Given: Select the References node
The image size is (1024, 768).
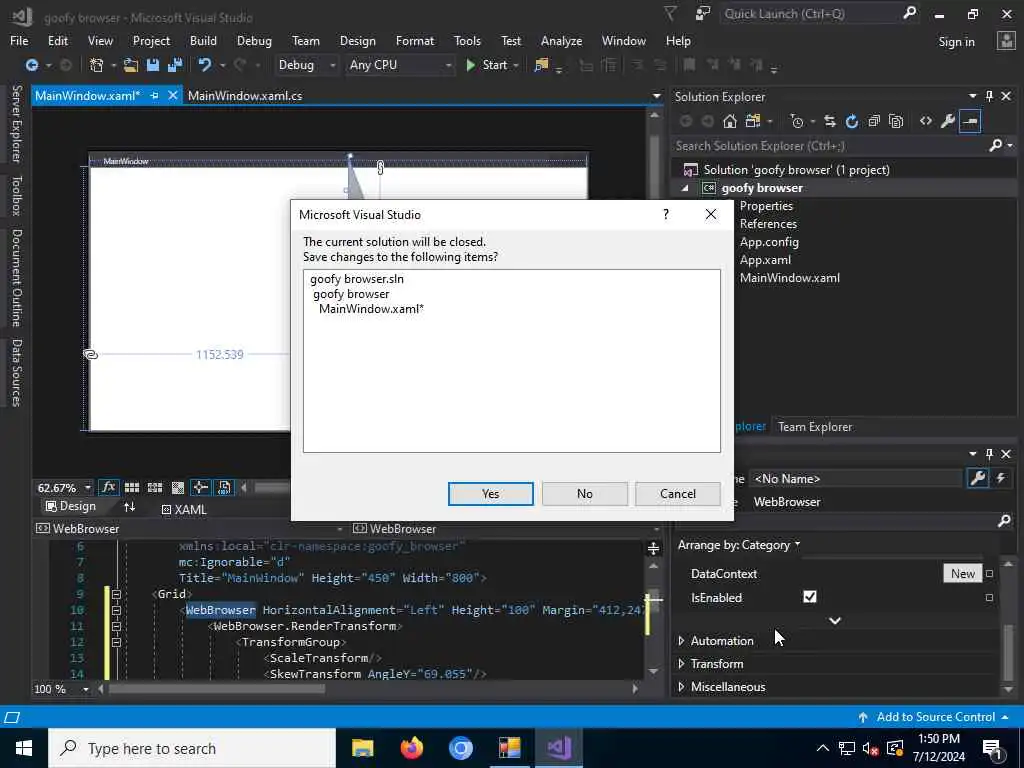Looking at the screenshot, I should [768, 223].
